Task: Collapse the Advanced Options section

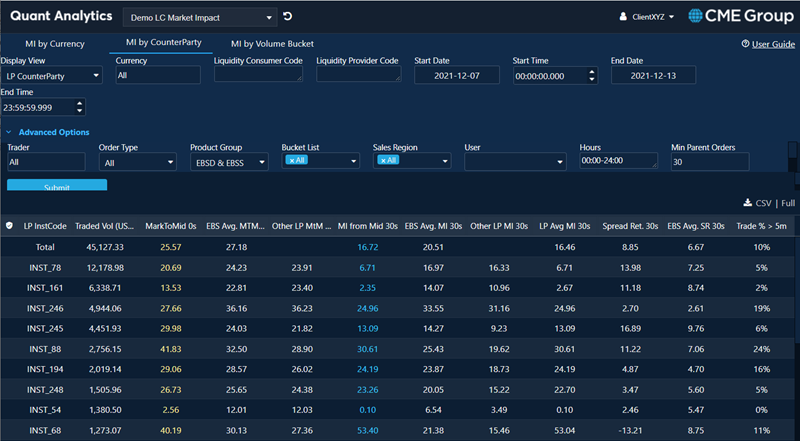Action: tap(10, 132)
